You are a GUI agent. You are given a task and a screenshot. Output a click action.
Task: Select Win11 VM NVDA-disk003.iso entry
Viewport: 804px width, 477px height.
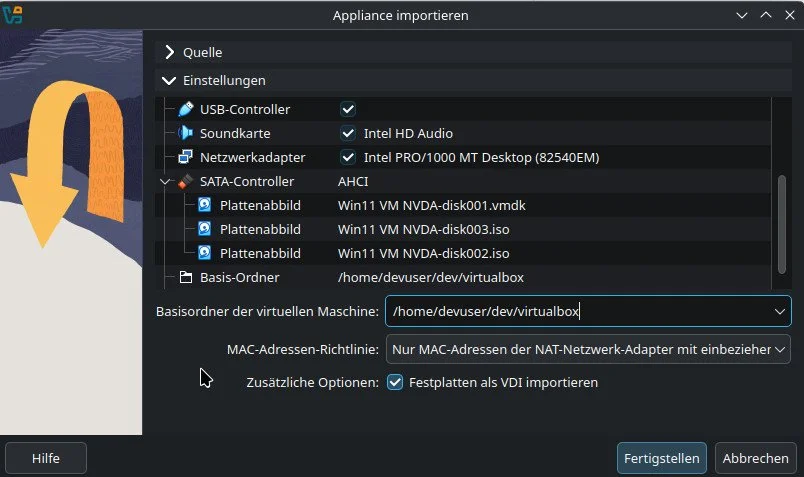pyautogui.click(x=424, y=229)
